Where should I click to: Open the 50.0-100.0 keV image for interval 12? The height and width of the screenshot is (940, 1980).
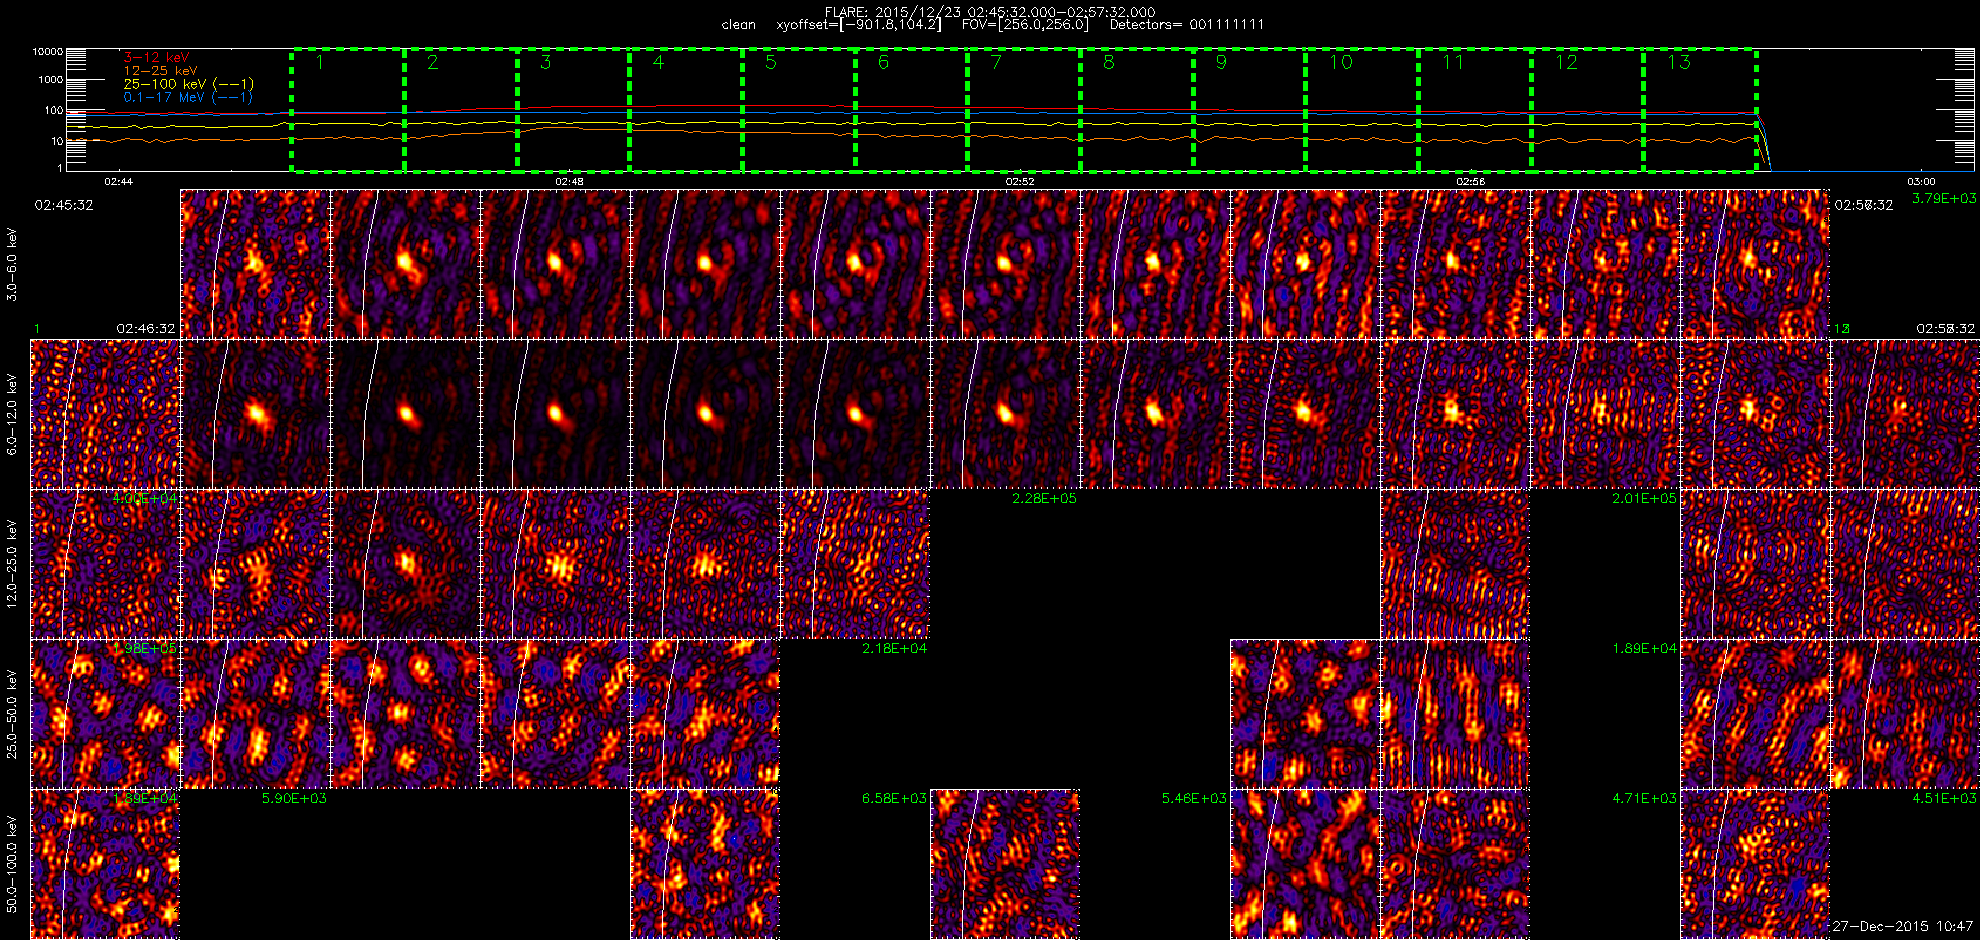pos(1755,865)
